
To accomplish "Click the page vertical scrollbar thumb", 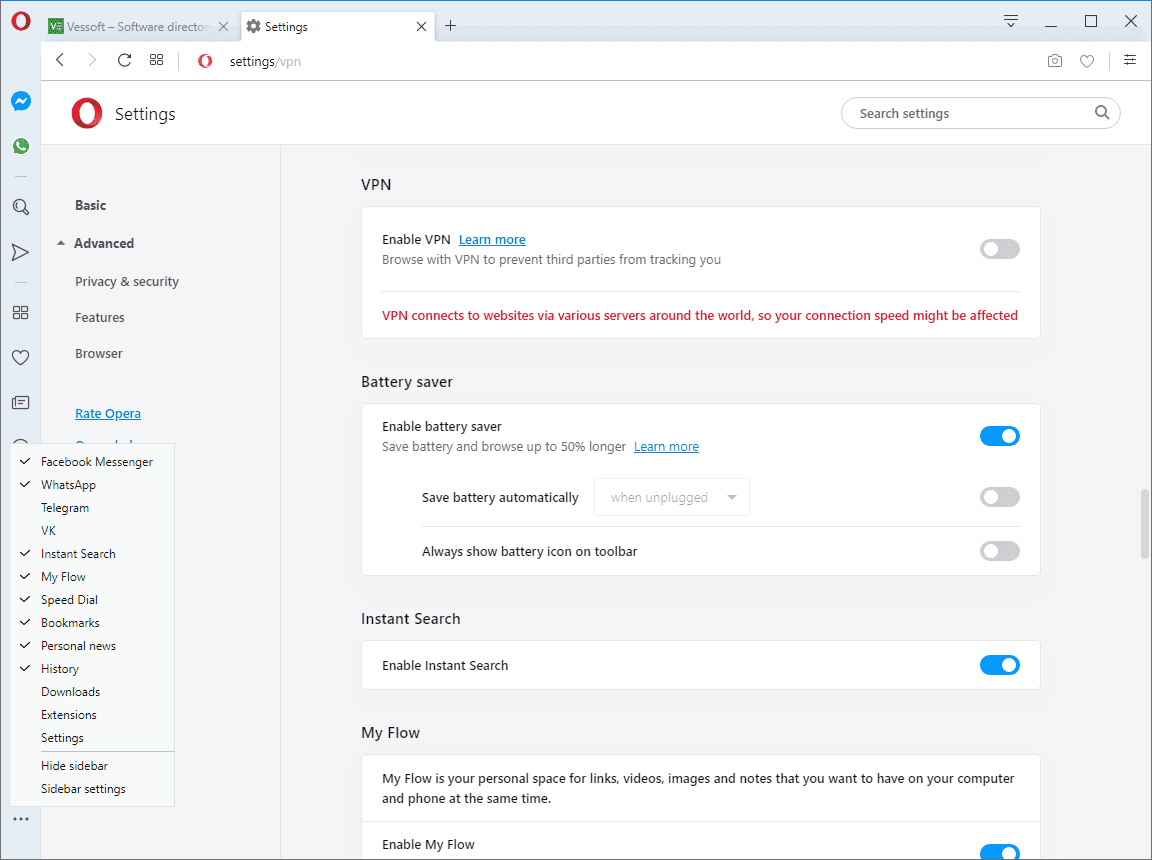I will point(1145,524).
